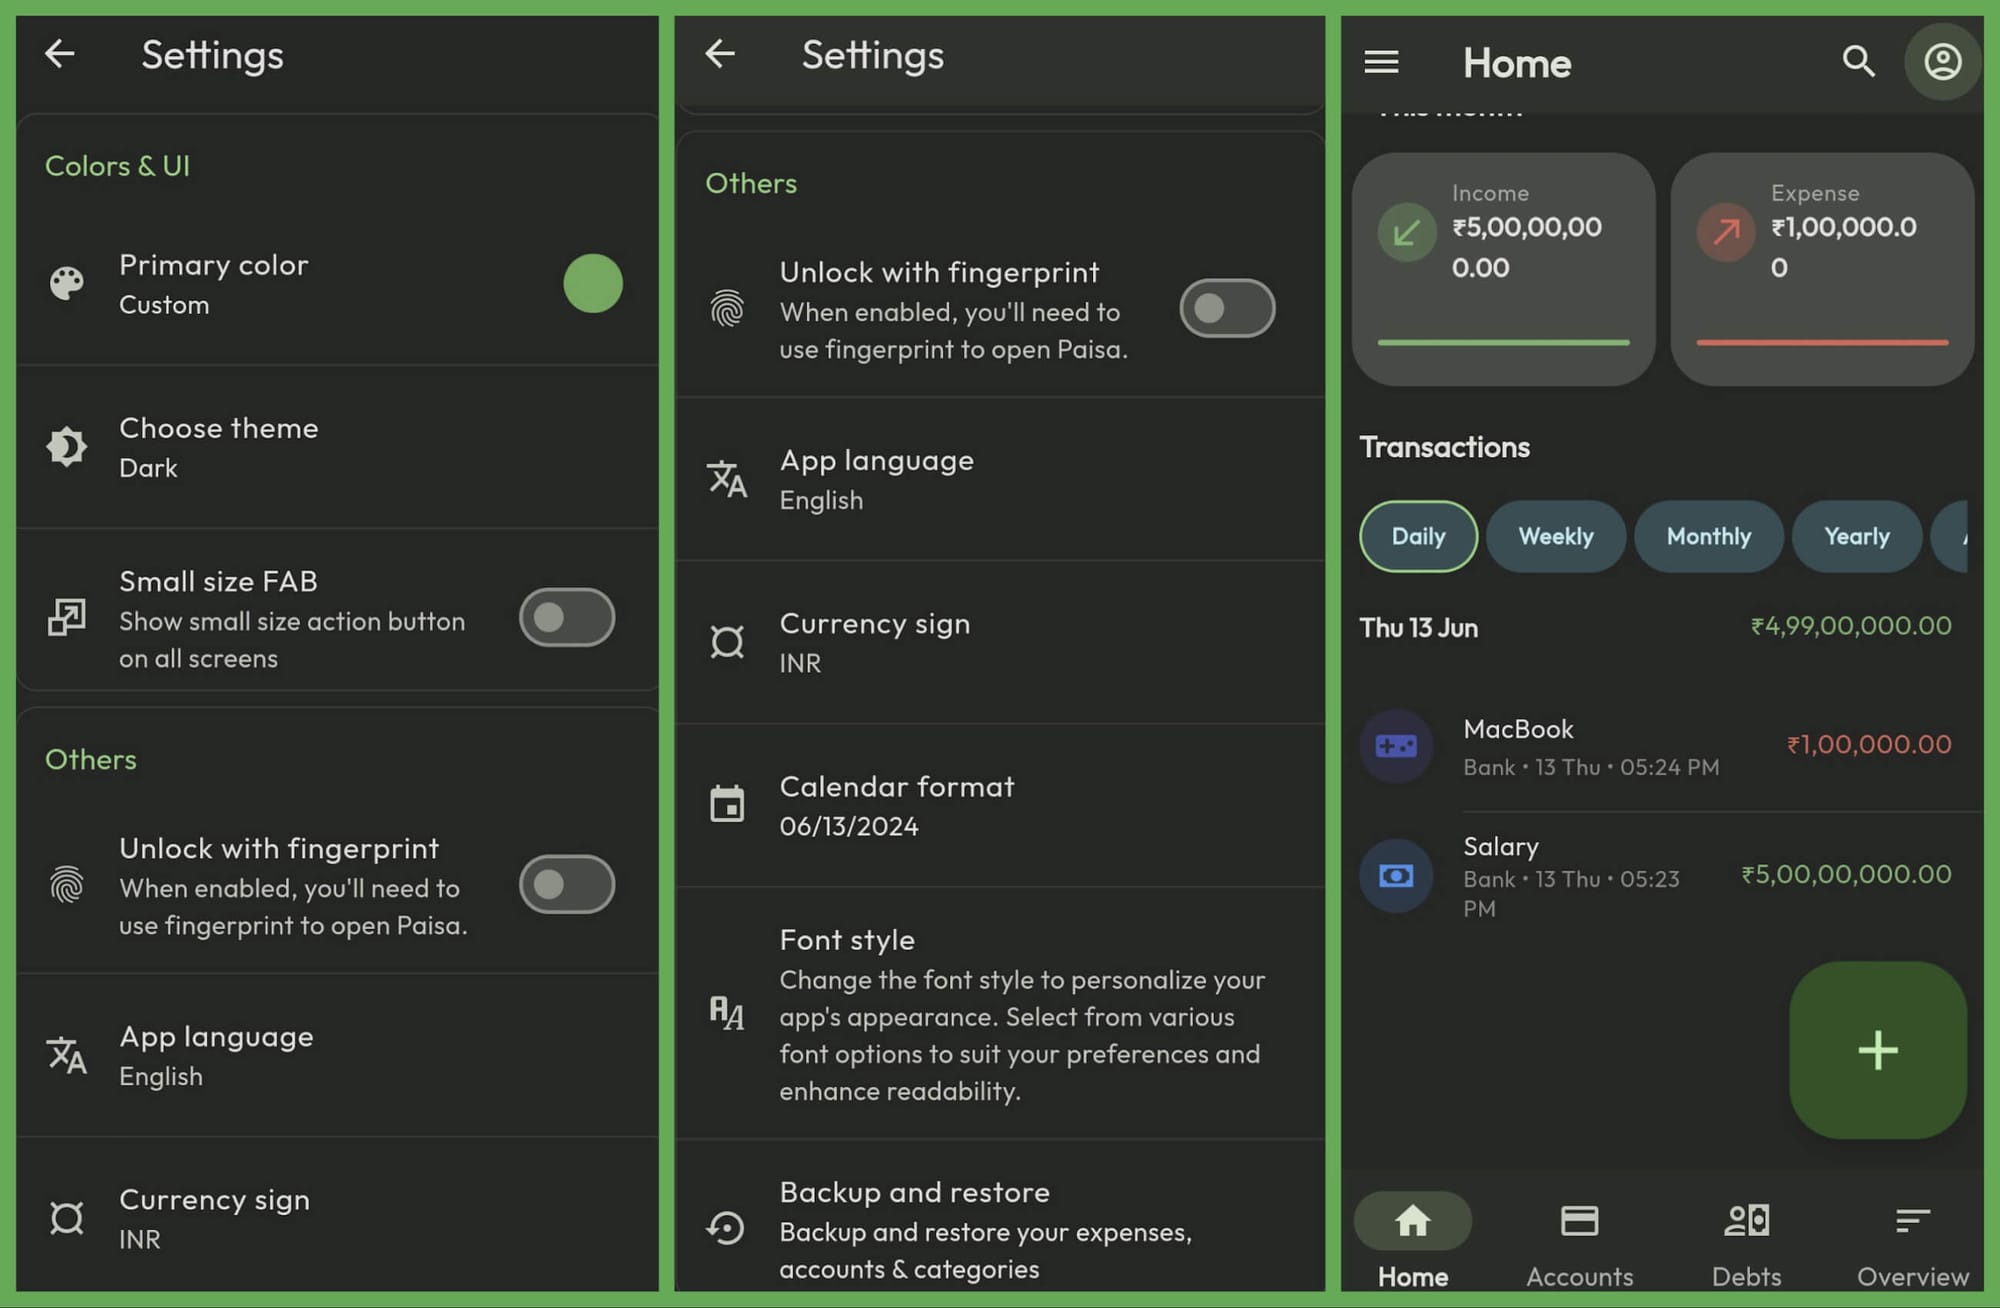This screenshot has width=2000, height=1308.
Task: Click the Calendar format icon
Action: 727,804
